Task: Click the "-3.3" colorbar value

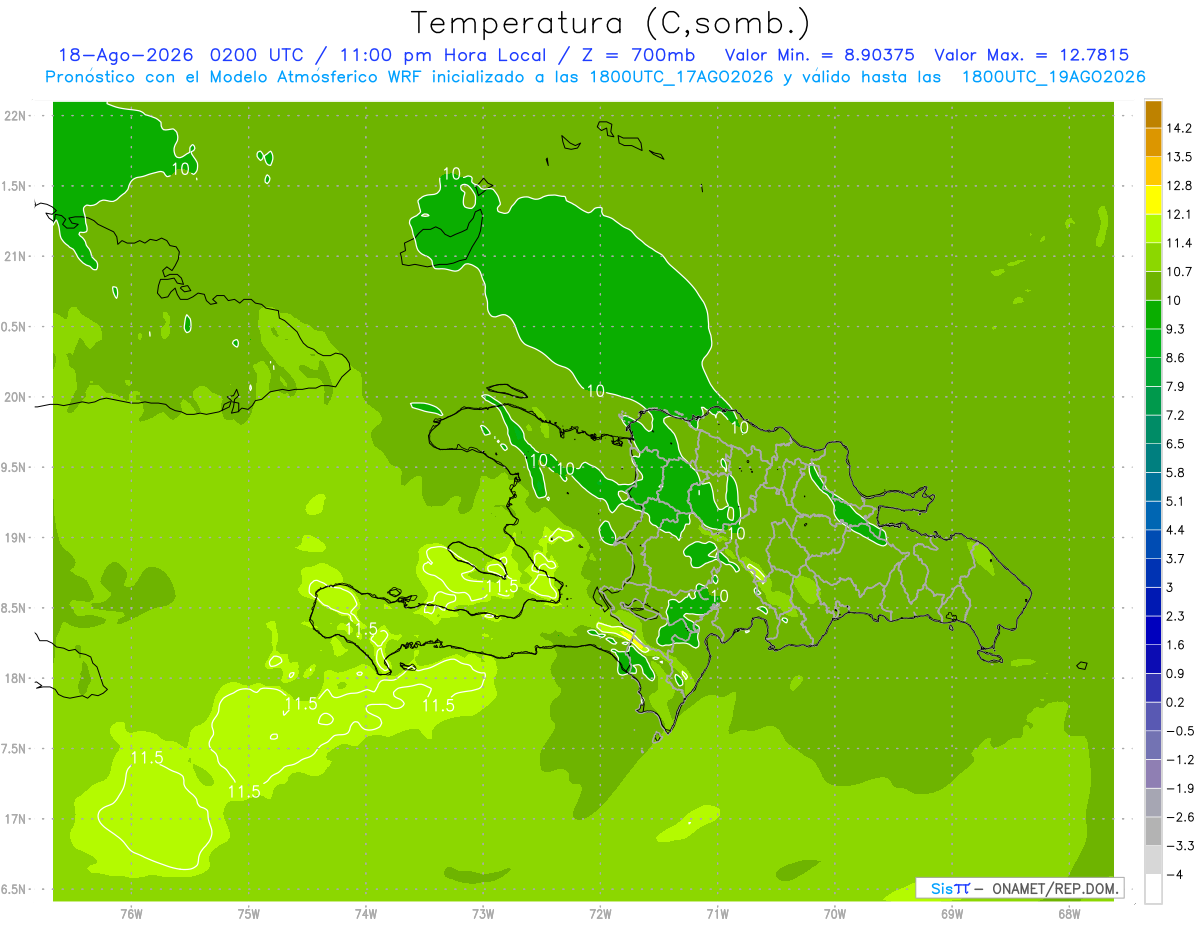Action: (1179, 846)
